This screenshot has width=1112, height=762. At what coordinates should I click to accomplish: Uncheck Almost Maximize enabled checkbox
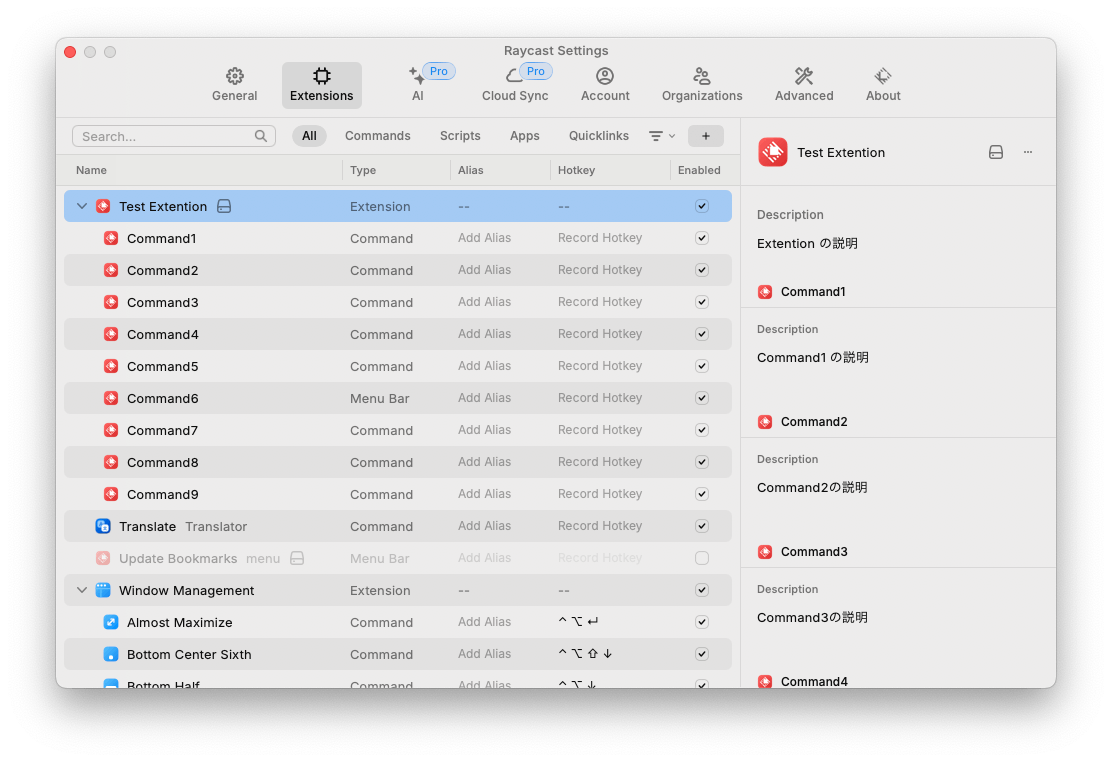pyautogui.click(x=701, y=622)
